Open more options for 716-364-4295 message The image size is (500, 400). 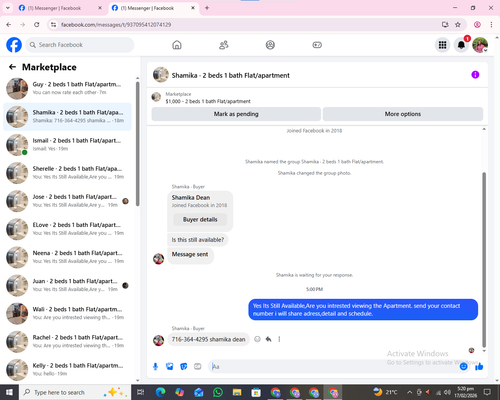(279, 339)
